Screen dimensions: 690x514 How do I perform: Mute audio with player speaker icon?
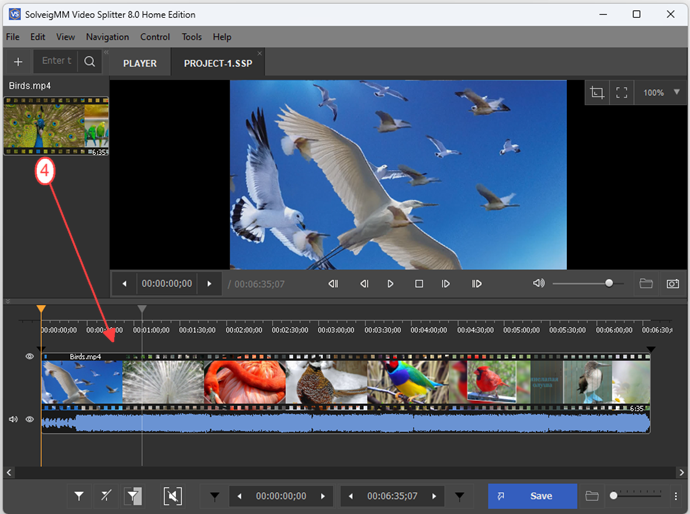[539, 283]
